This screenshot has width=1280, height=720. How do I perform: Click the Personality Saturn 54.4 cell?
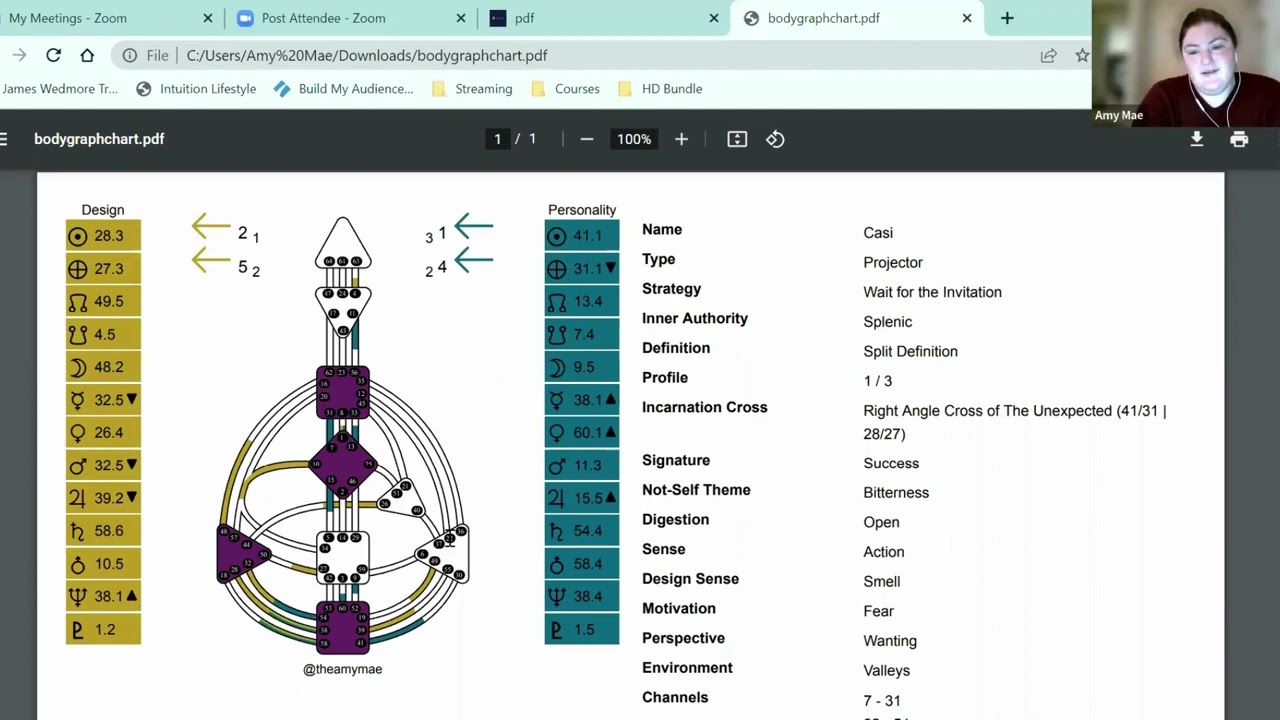[582, 531]
